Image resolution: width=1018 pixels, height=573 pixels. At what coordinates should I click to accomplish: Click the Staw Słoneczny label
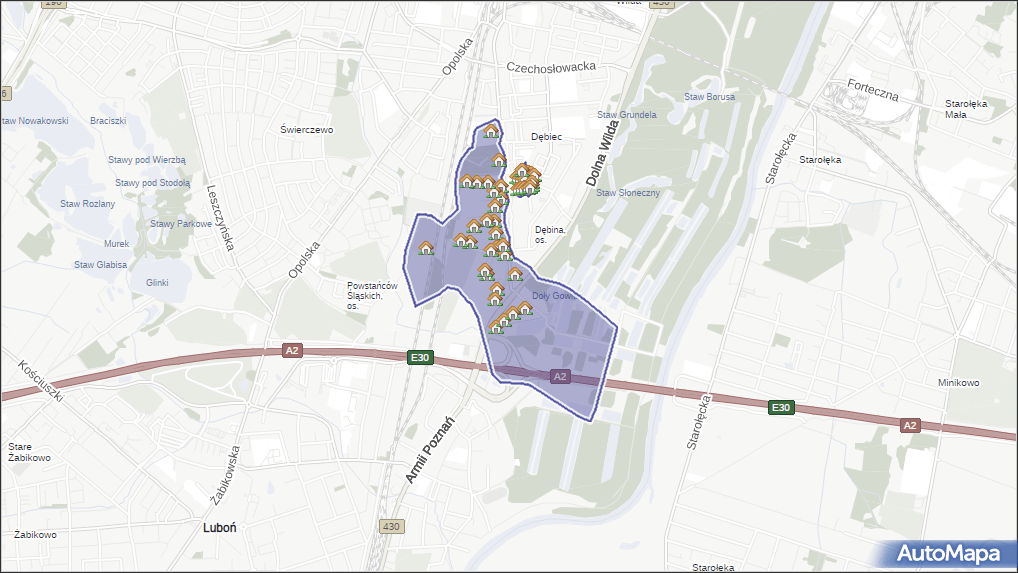(628, 193)
